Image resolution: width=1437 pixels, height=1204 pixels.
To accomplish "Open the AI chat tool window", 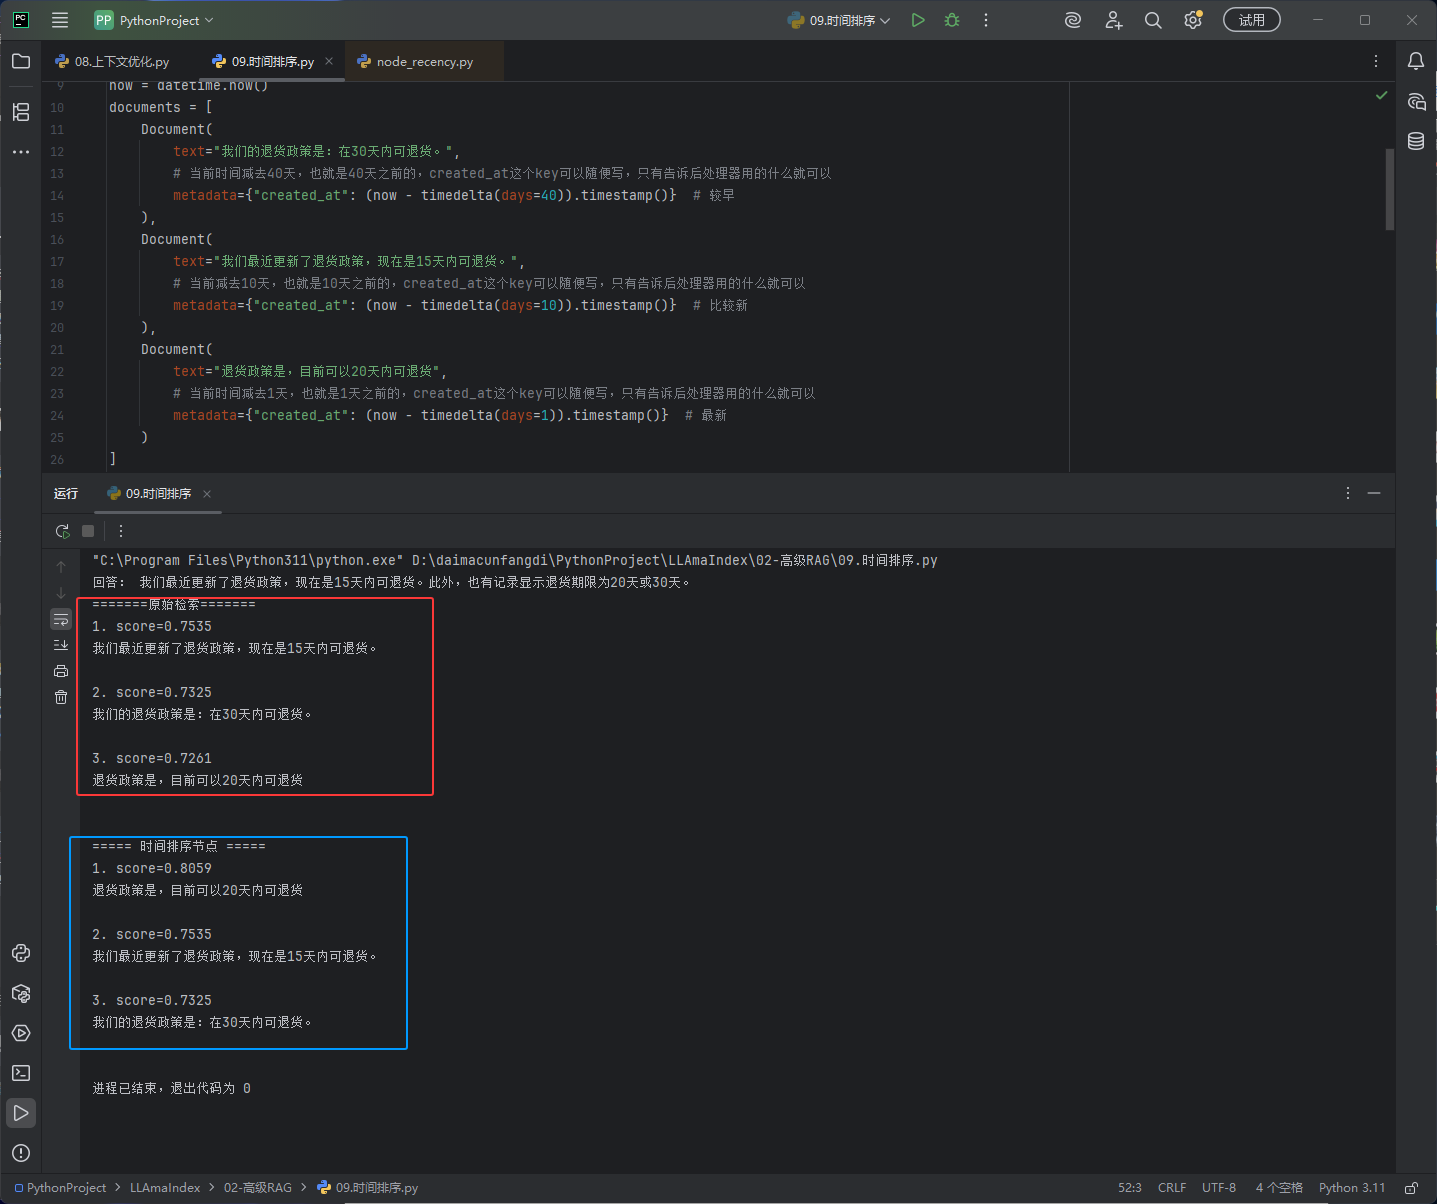I will [x=1416, y=101].
